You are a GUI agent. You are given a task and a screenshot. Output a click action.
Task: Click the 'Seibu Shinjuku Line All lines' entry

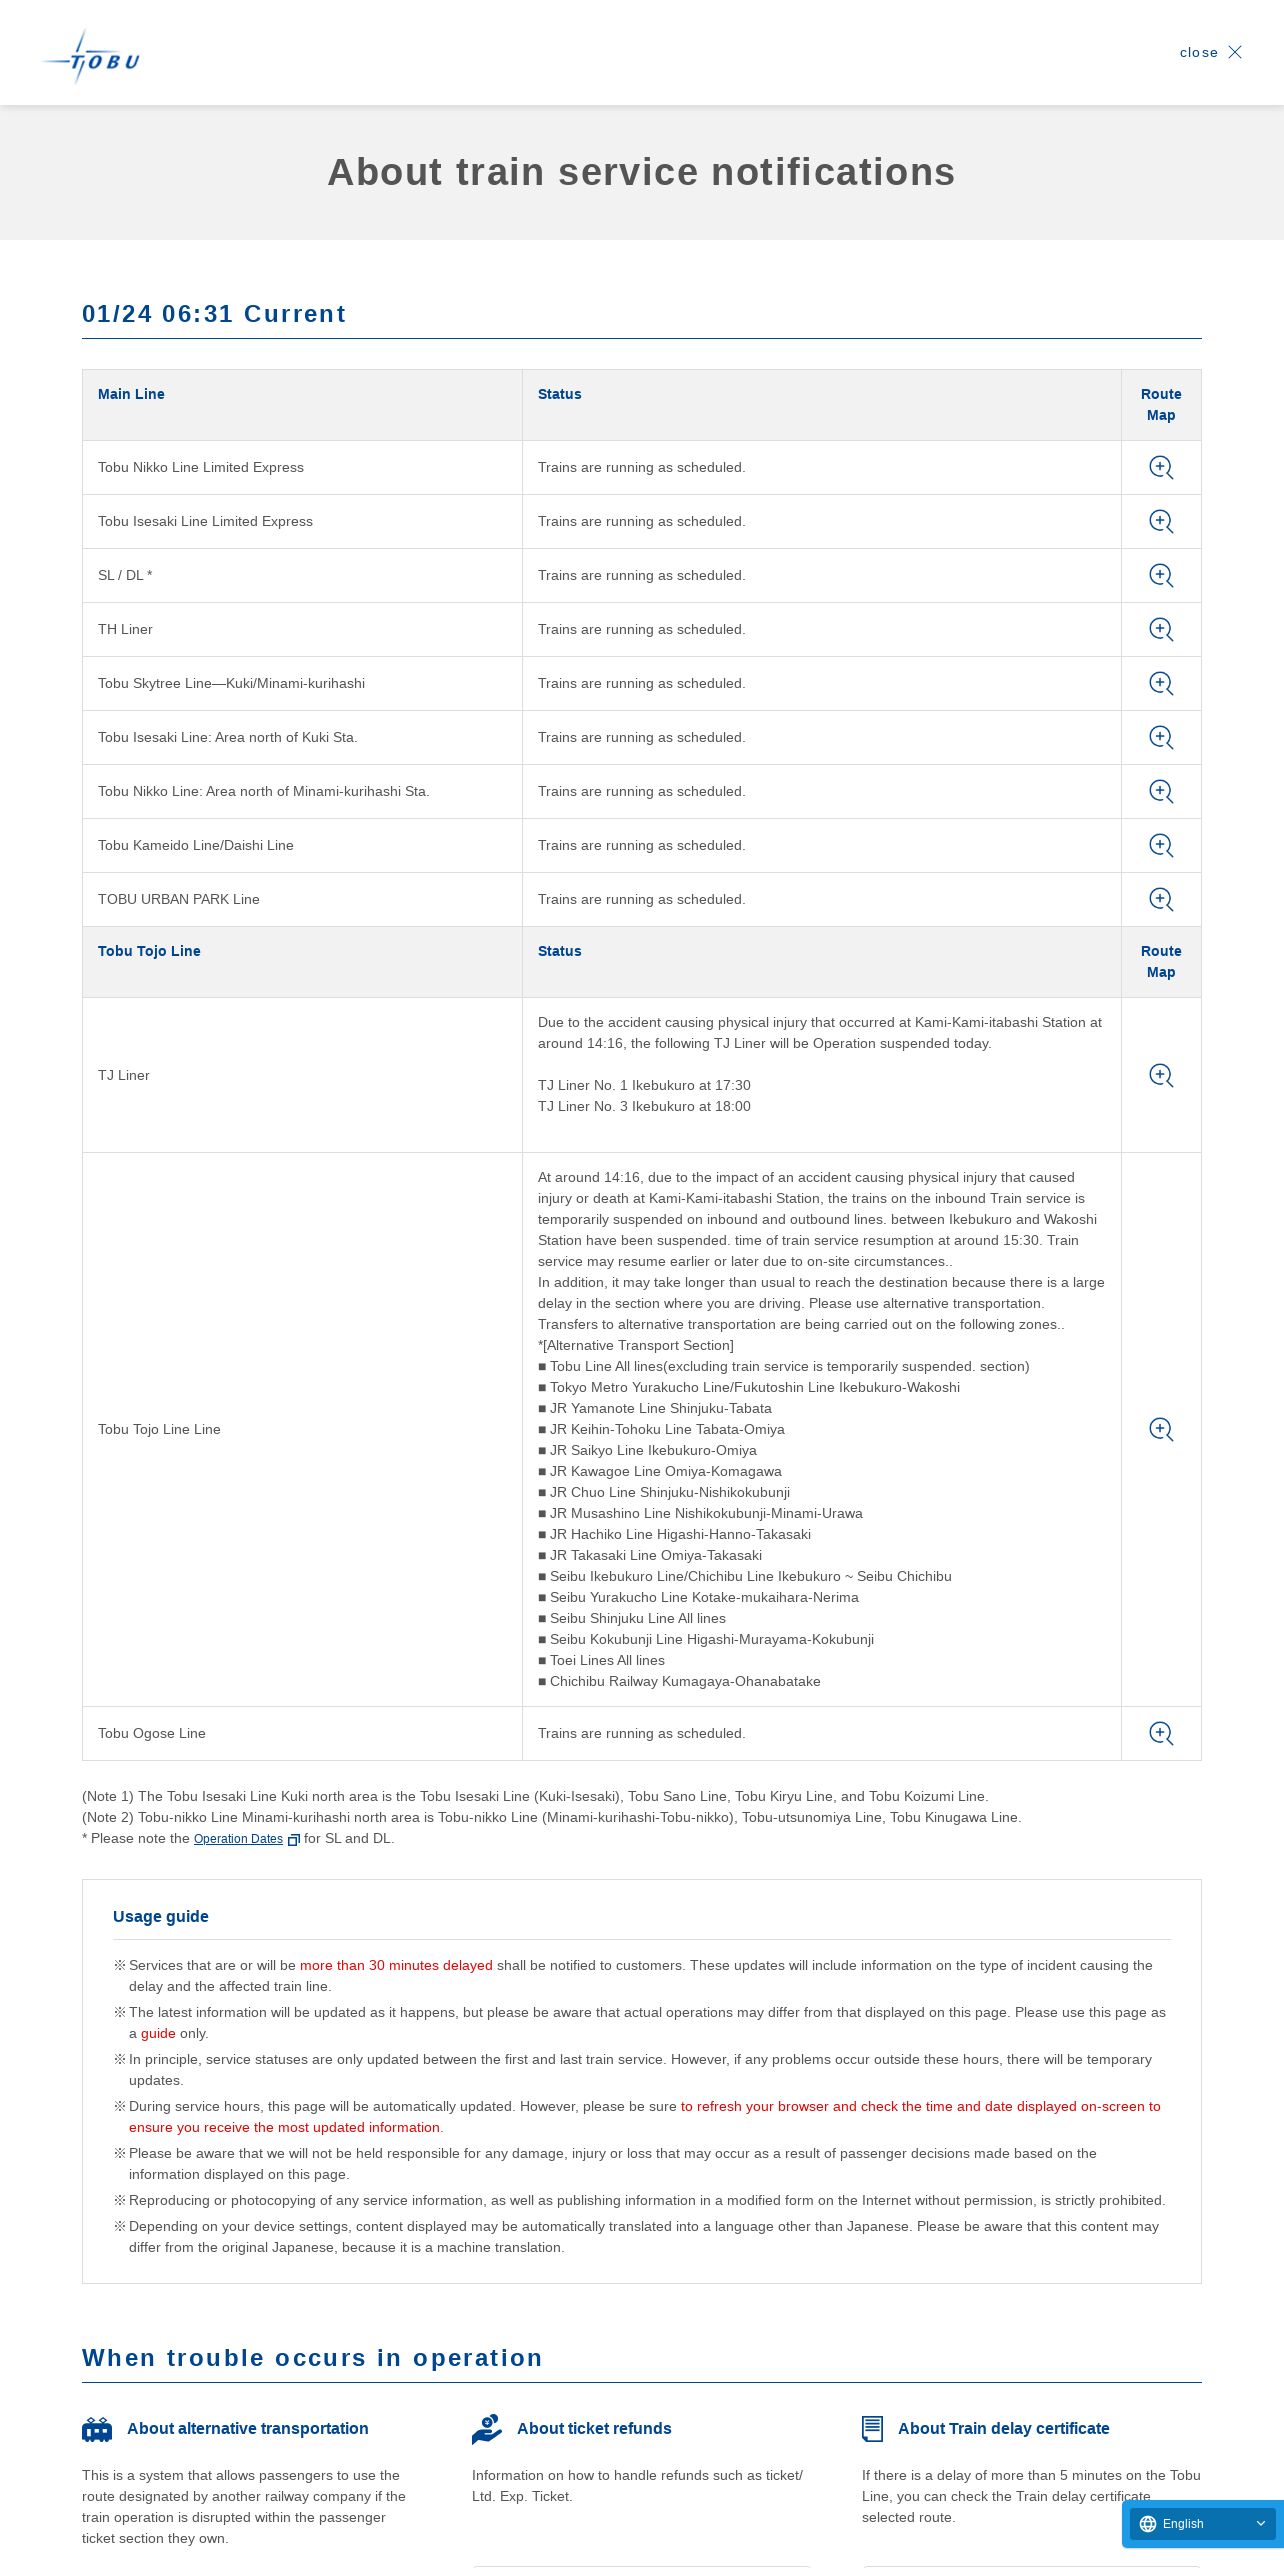(x=632, y=1618)
